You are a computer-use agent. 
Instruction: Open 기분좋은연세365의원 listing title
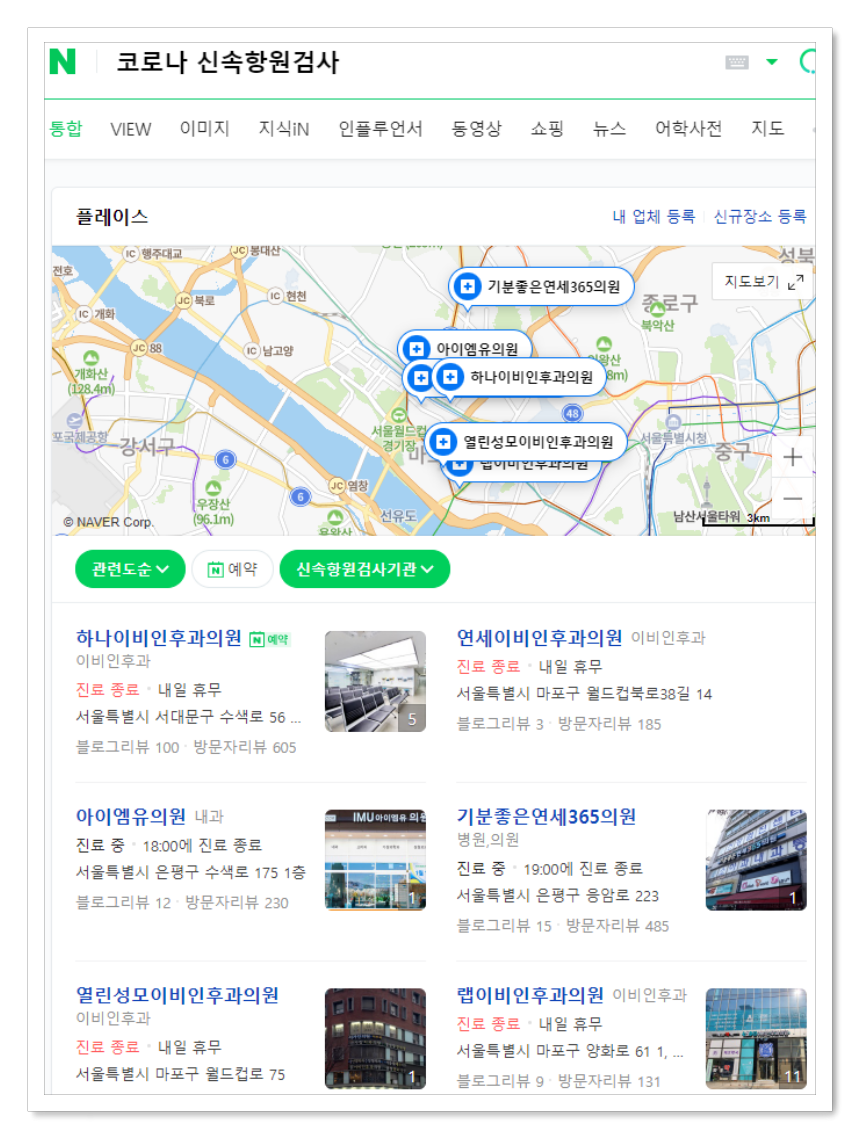tap(546, 816)
